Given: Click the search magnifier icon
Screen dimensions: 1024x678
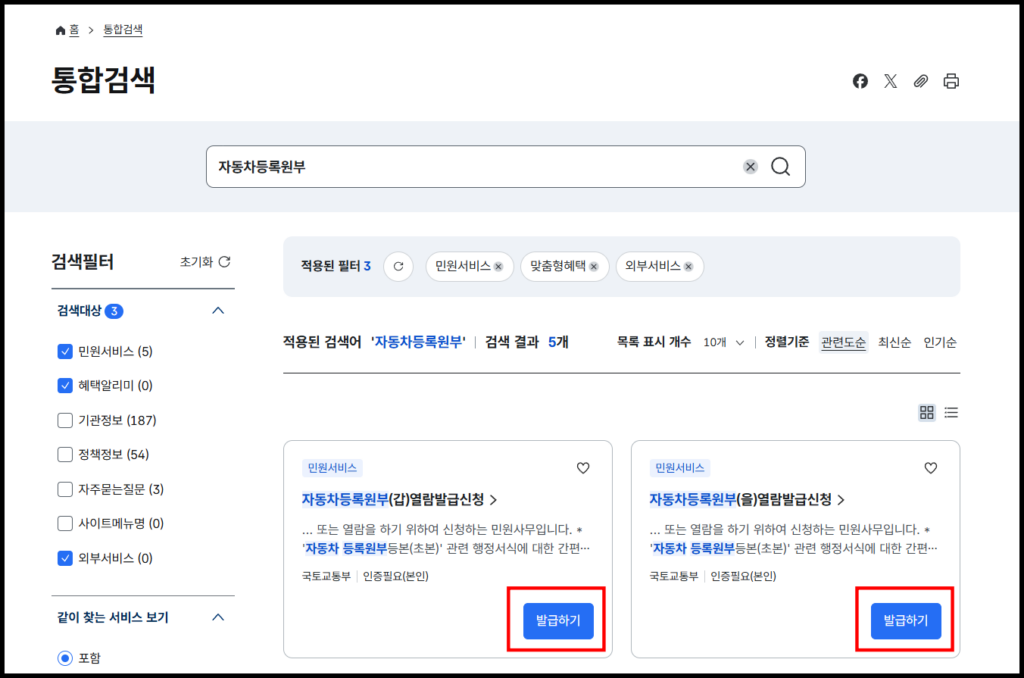Looking at the screenshot, I should (x=780, y=166).
